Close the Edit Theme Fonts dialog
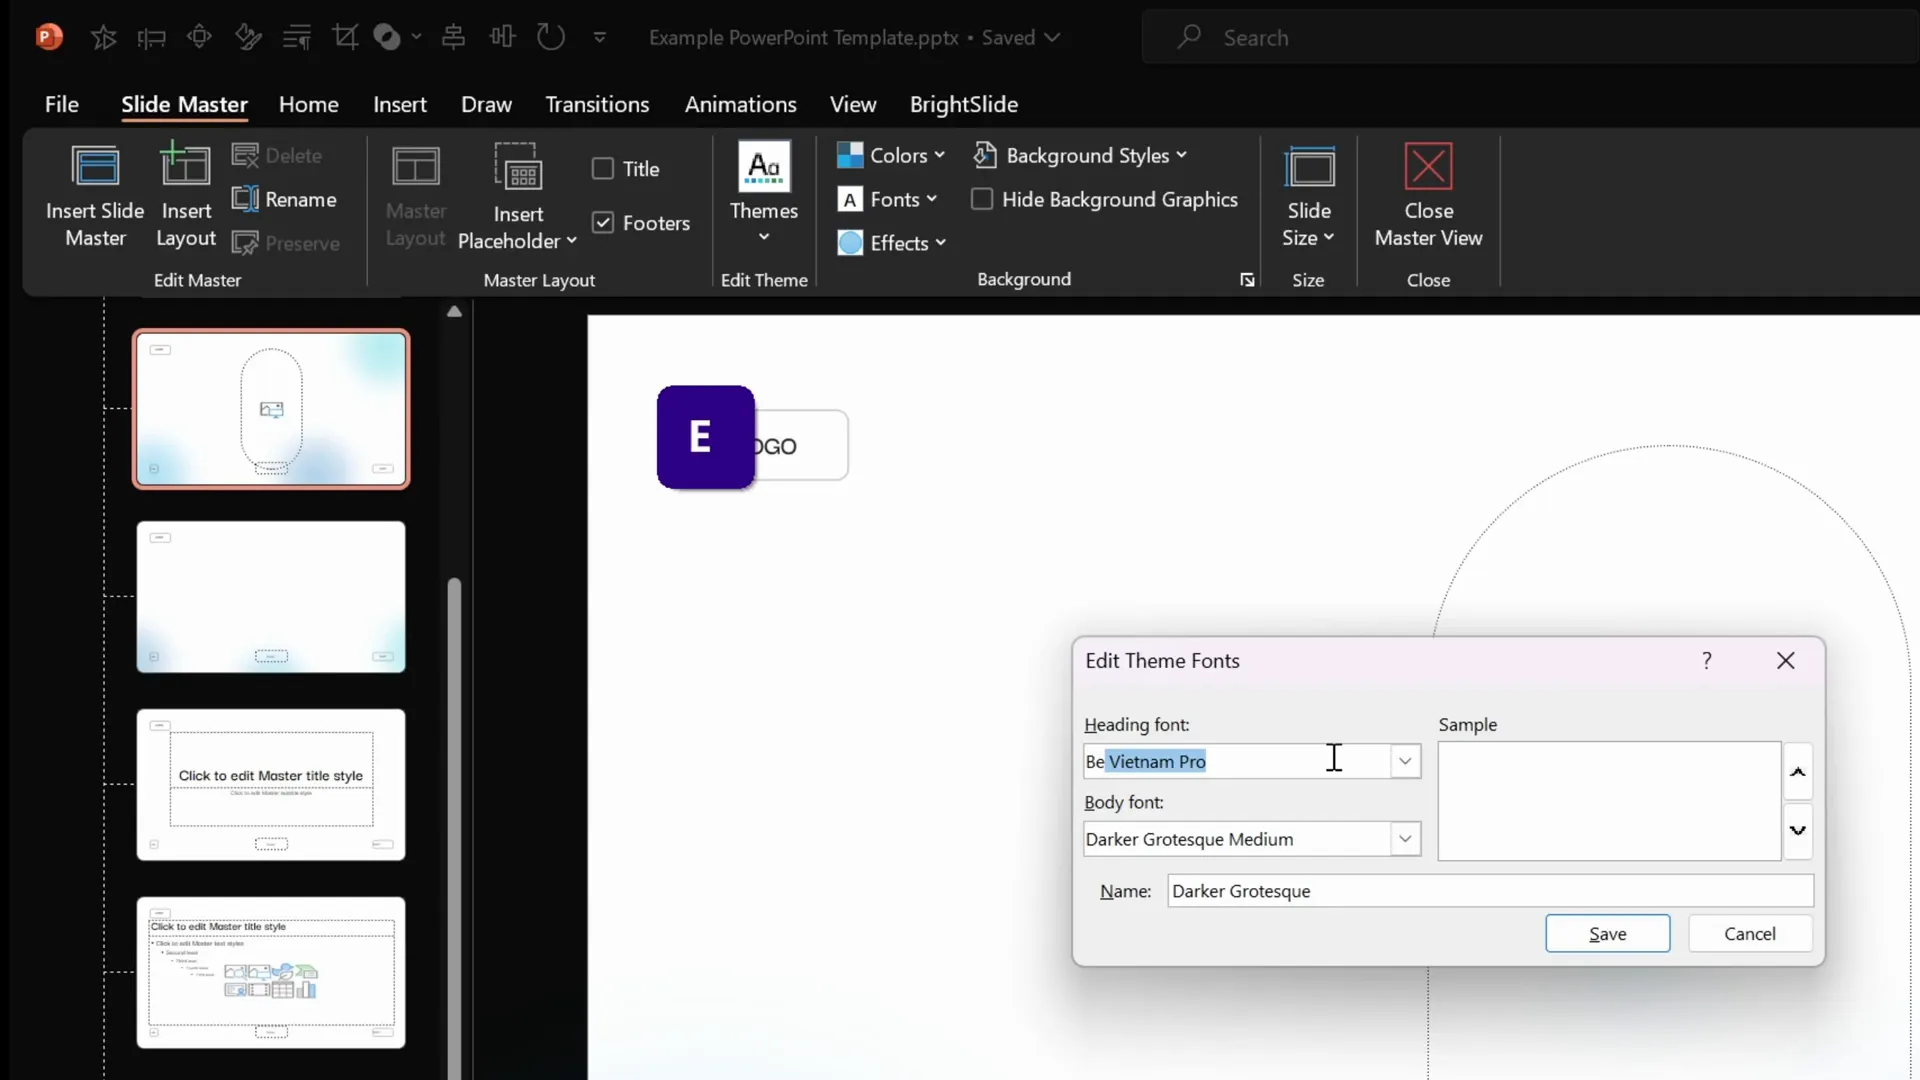The image size is (1920, 1080). (x=1785, y=660)
